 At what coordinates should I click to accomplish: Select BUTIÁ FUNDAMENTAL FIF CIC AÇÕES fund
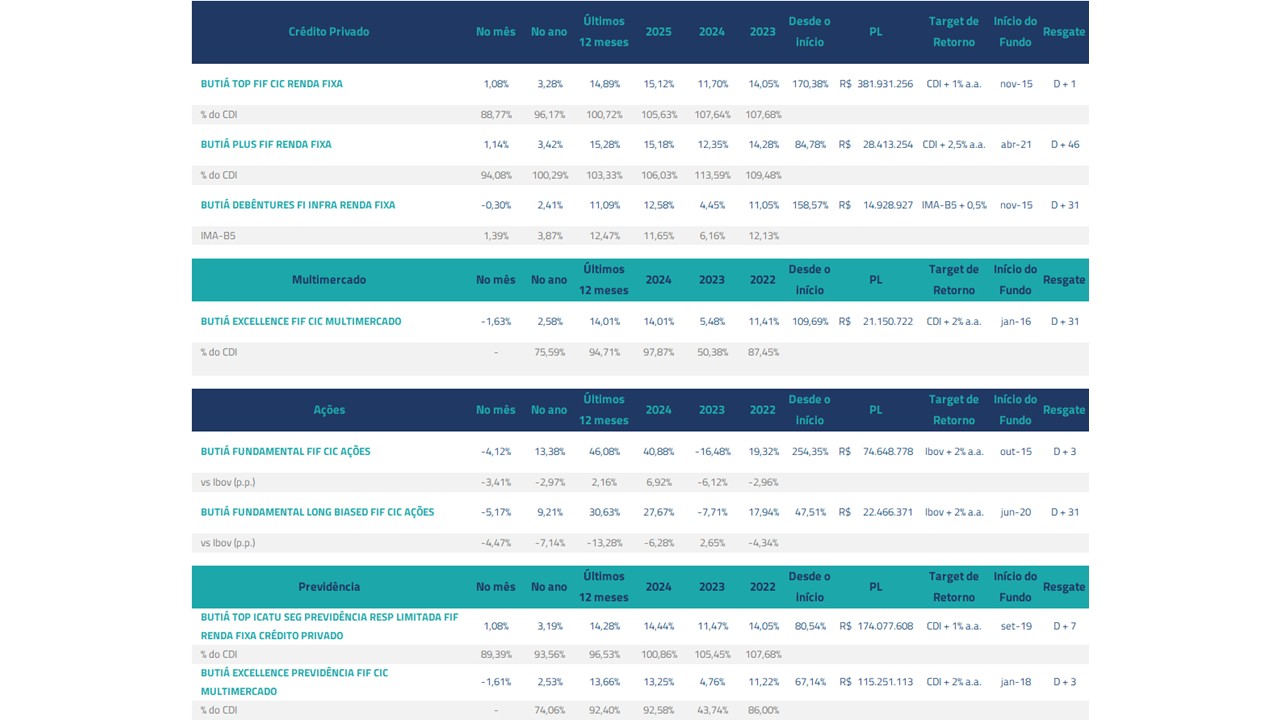coord(285,452)
